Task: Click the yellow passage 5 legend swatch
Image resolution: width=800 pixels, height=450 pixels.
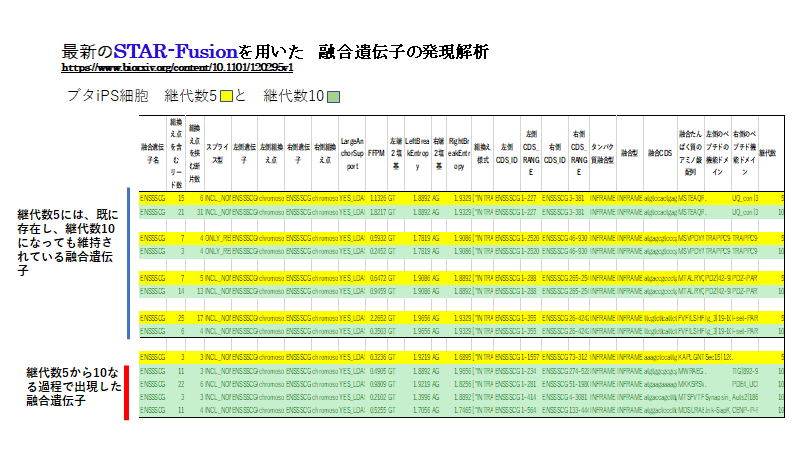Action: point(226,96)
